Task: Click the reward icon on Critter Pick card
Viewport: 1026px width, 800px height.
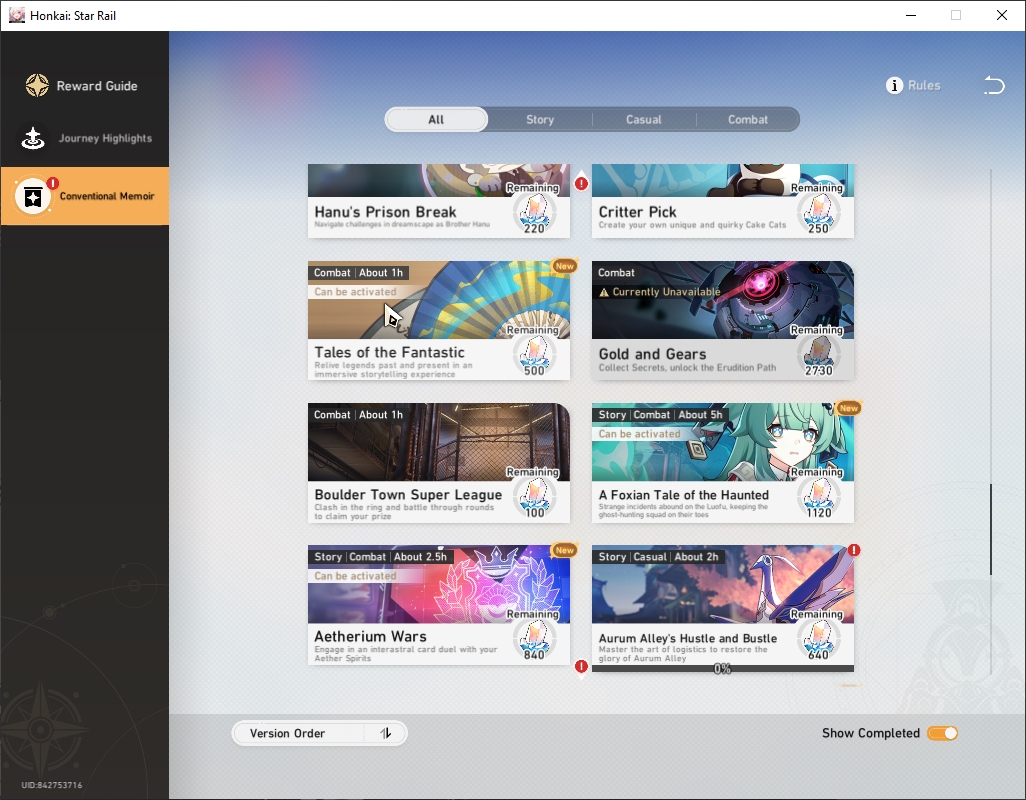Action: [x=818, y=211]
